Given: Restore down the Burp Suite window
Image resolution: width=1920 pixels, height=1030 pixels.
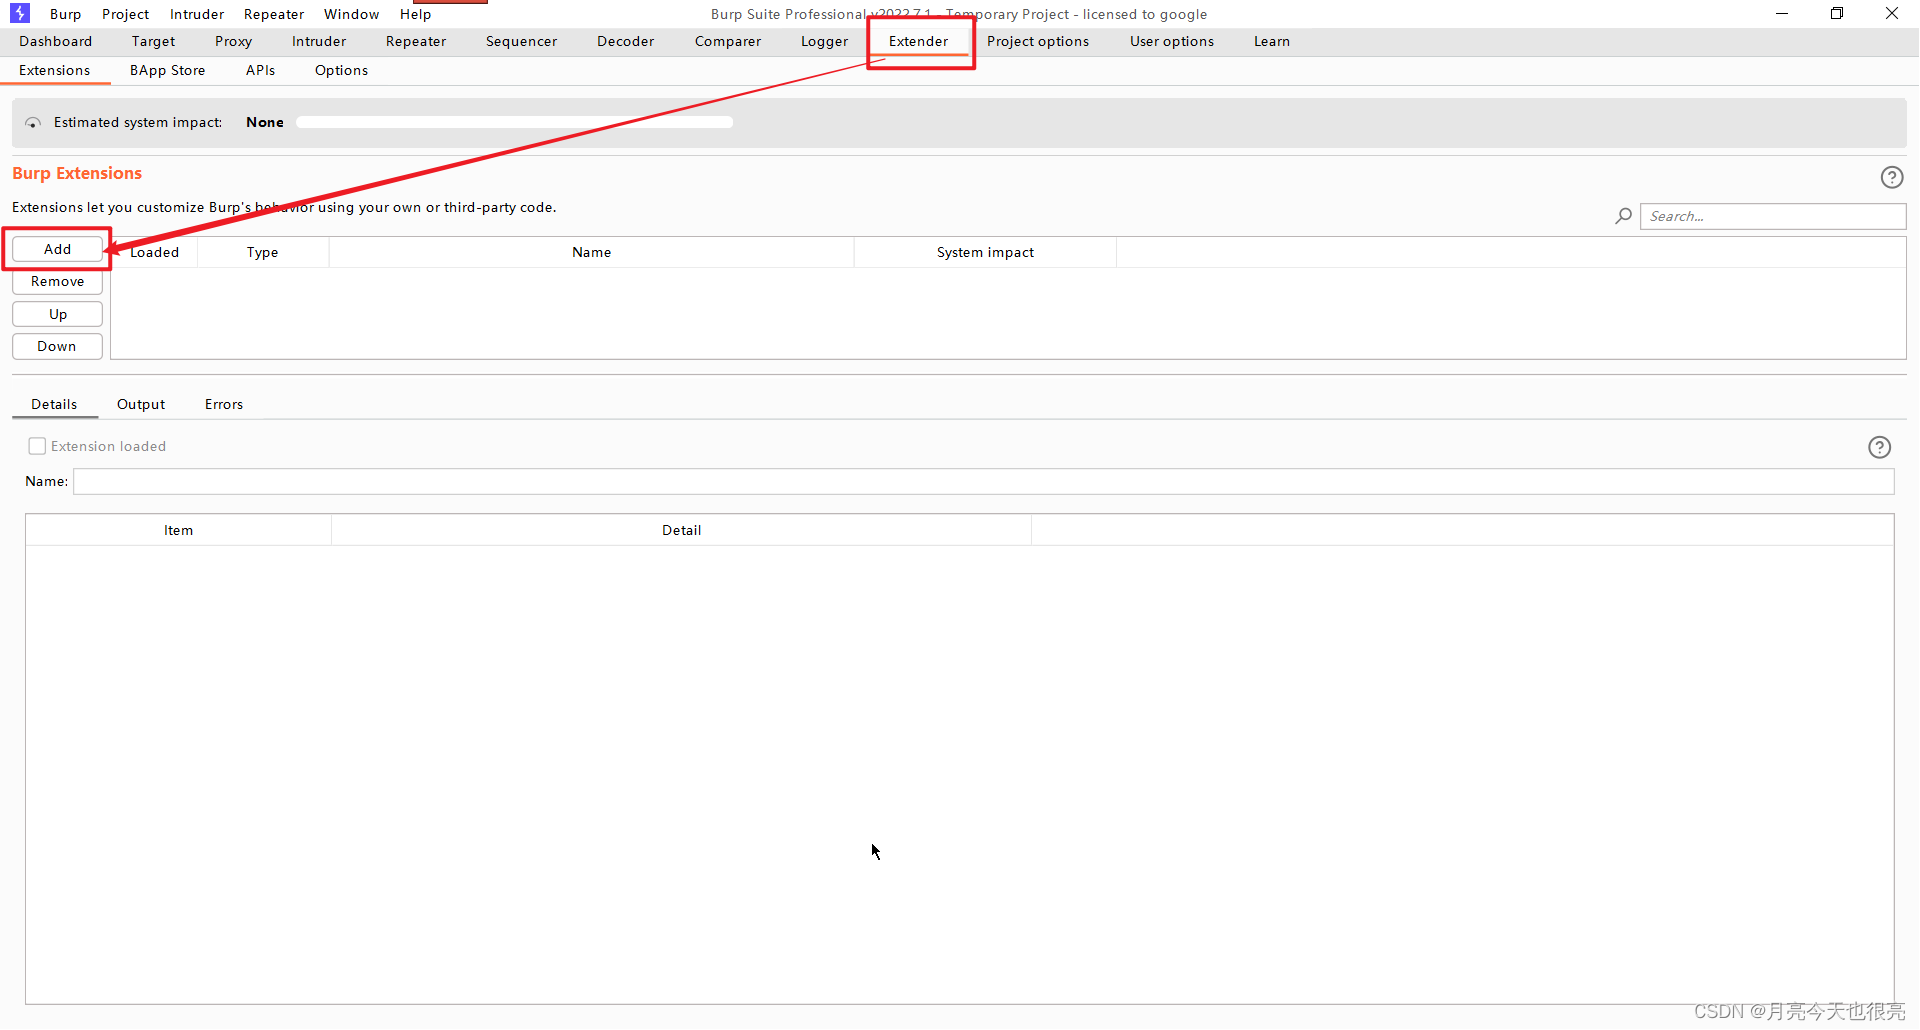Looking at the screenshot, I should [1836, 13].
